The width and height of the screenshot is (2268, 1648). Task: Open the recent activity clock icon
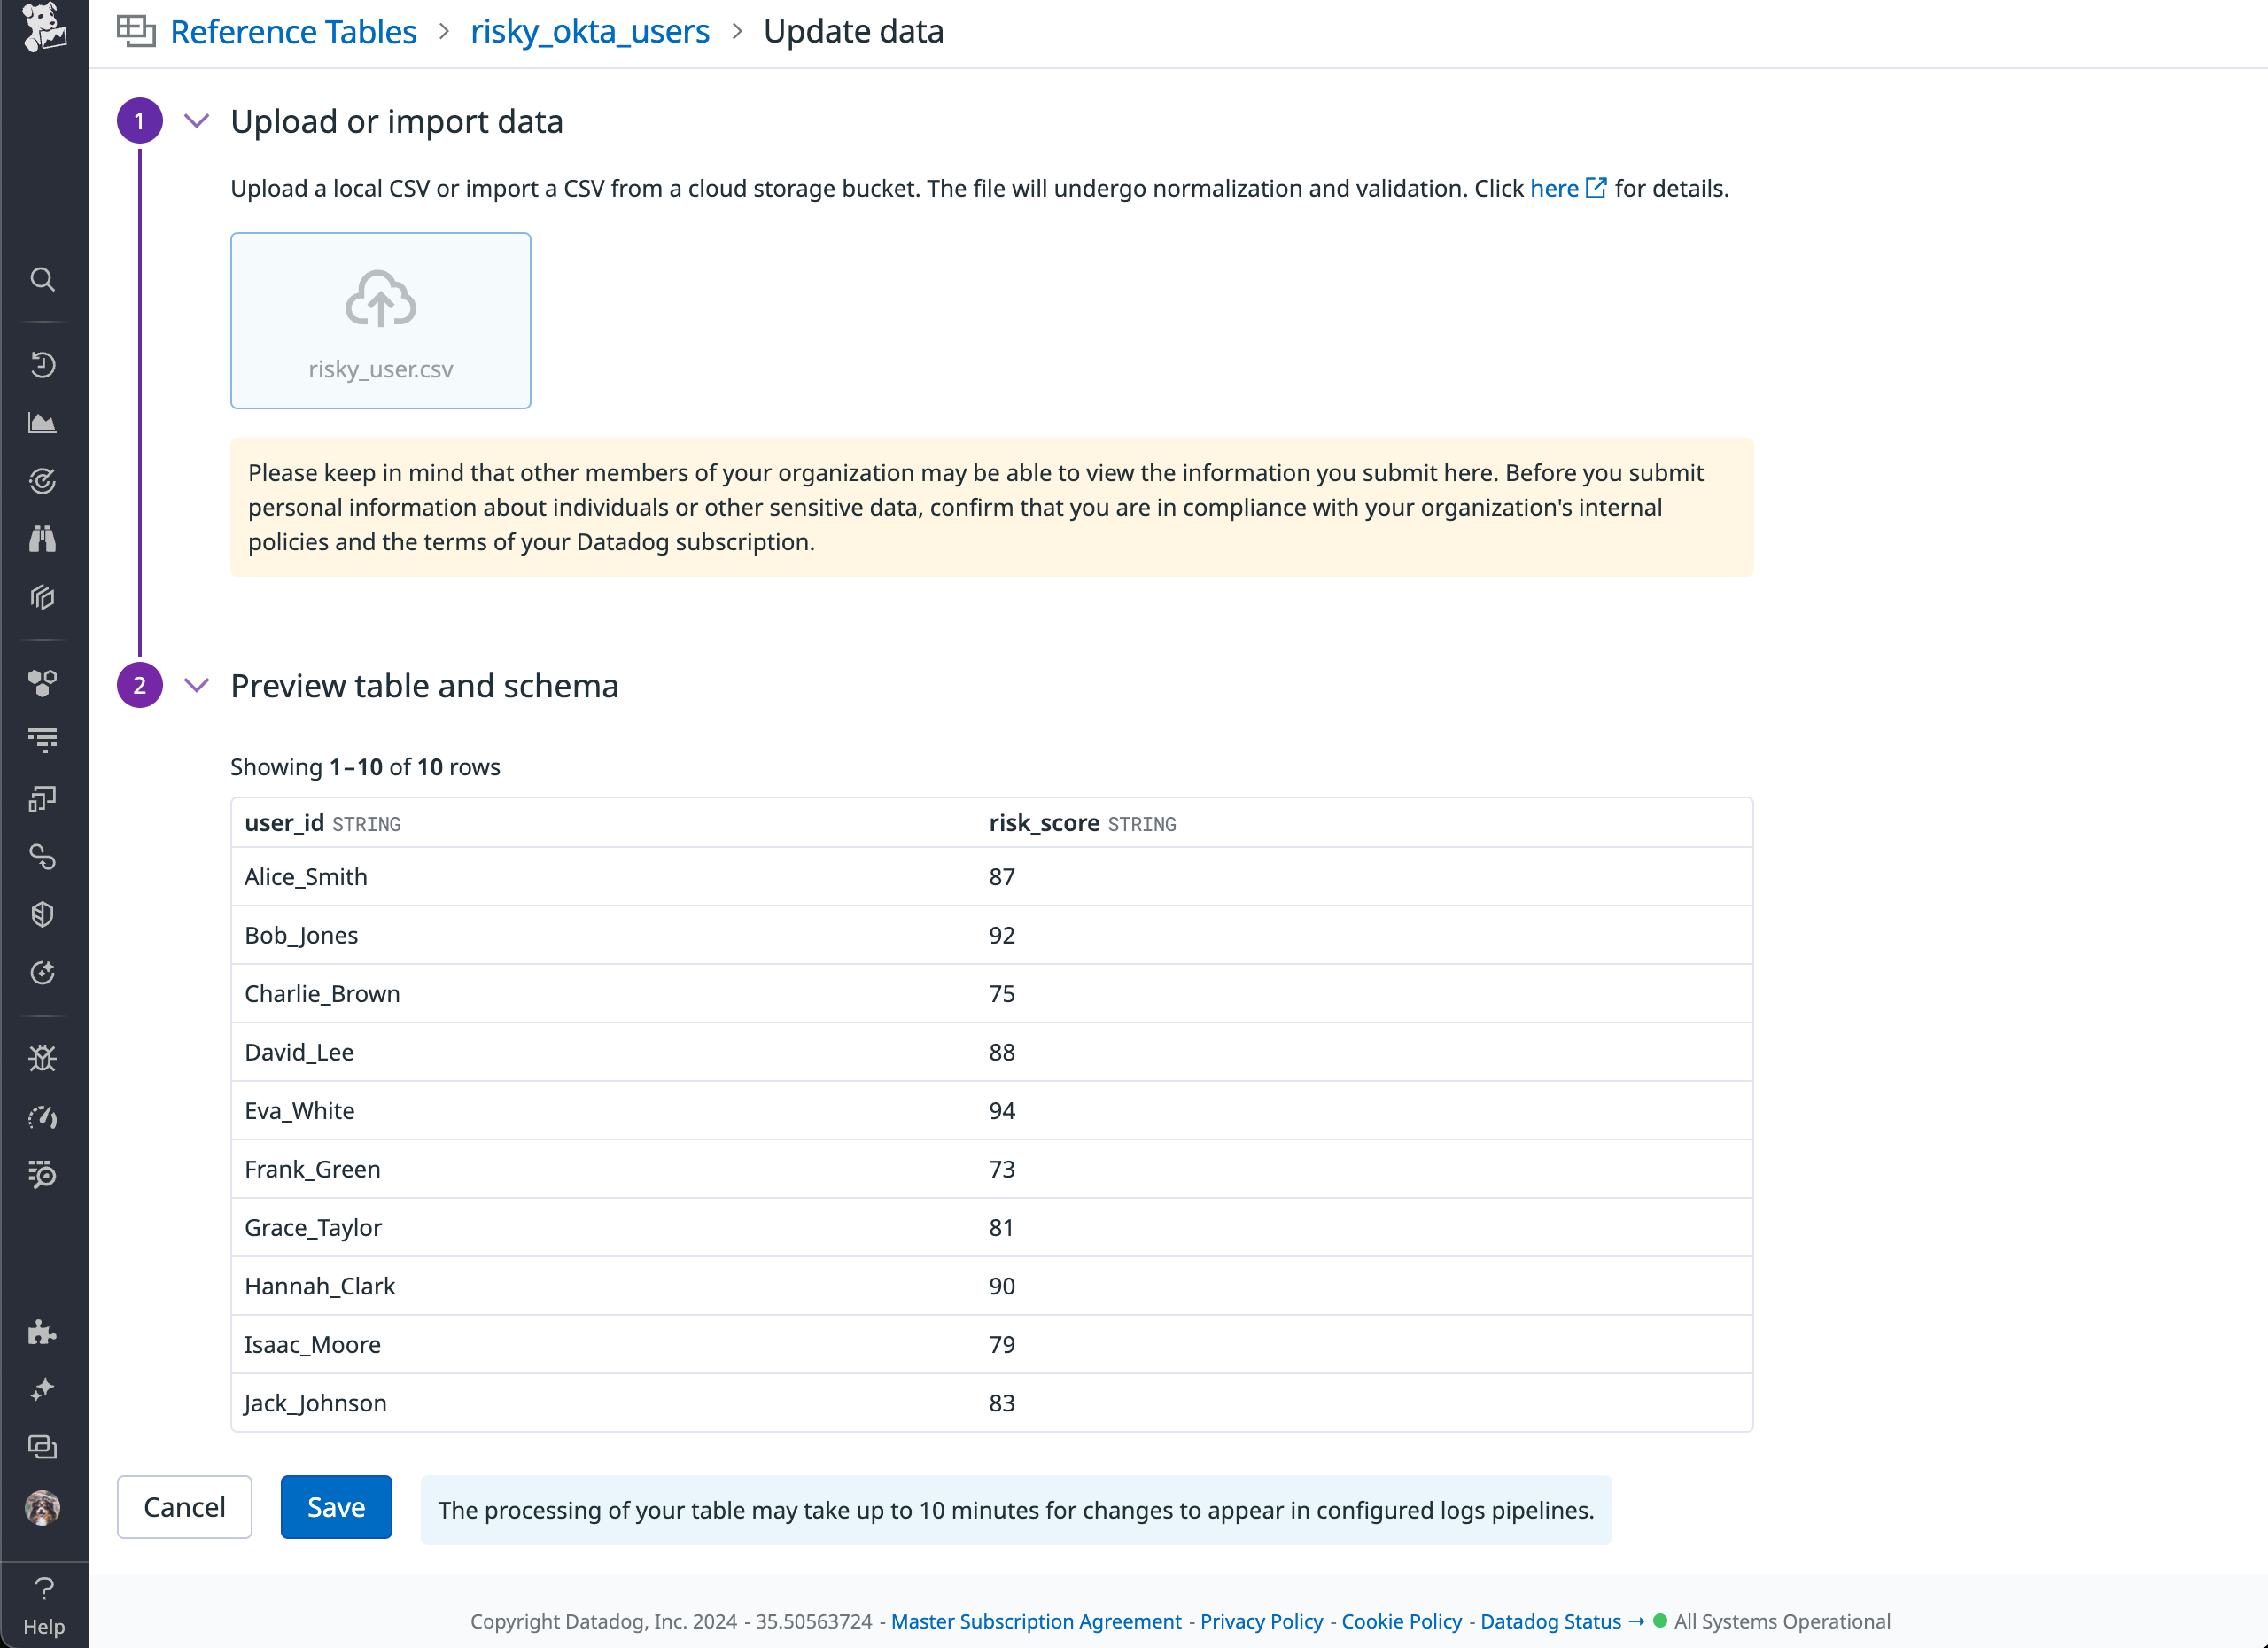[43, 364]
